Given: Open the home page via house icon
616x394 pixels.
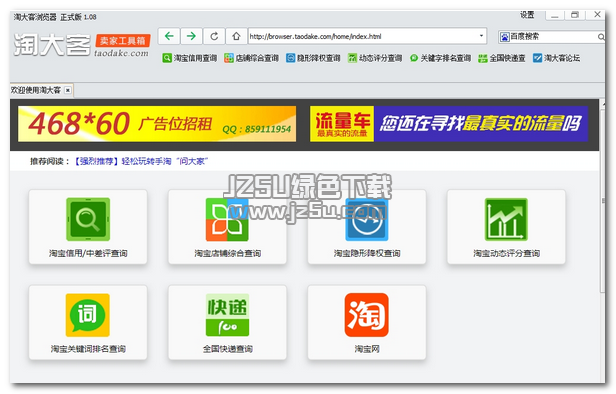Looking at the screenshot, I should [x=236, y=36].
